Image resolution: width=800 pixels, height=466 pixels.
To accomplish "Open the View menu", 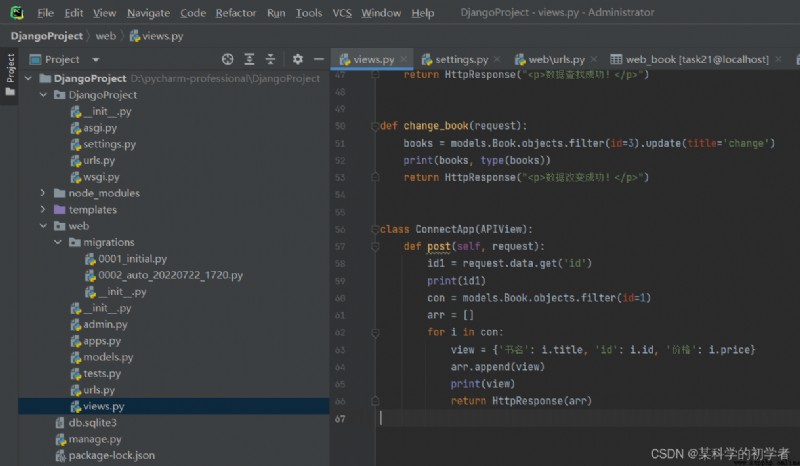I will click(104, 13).
